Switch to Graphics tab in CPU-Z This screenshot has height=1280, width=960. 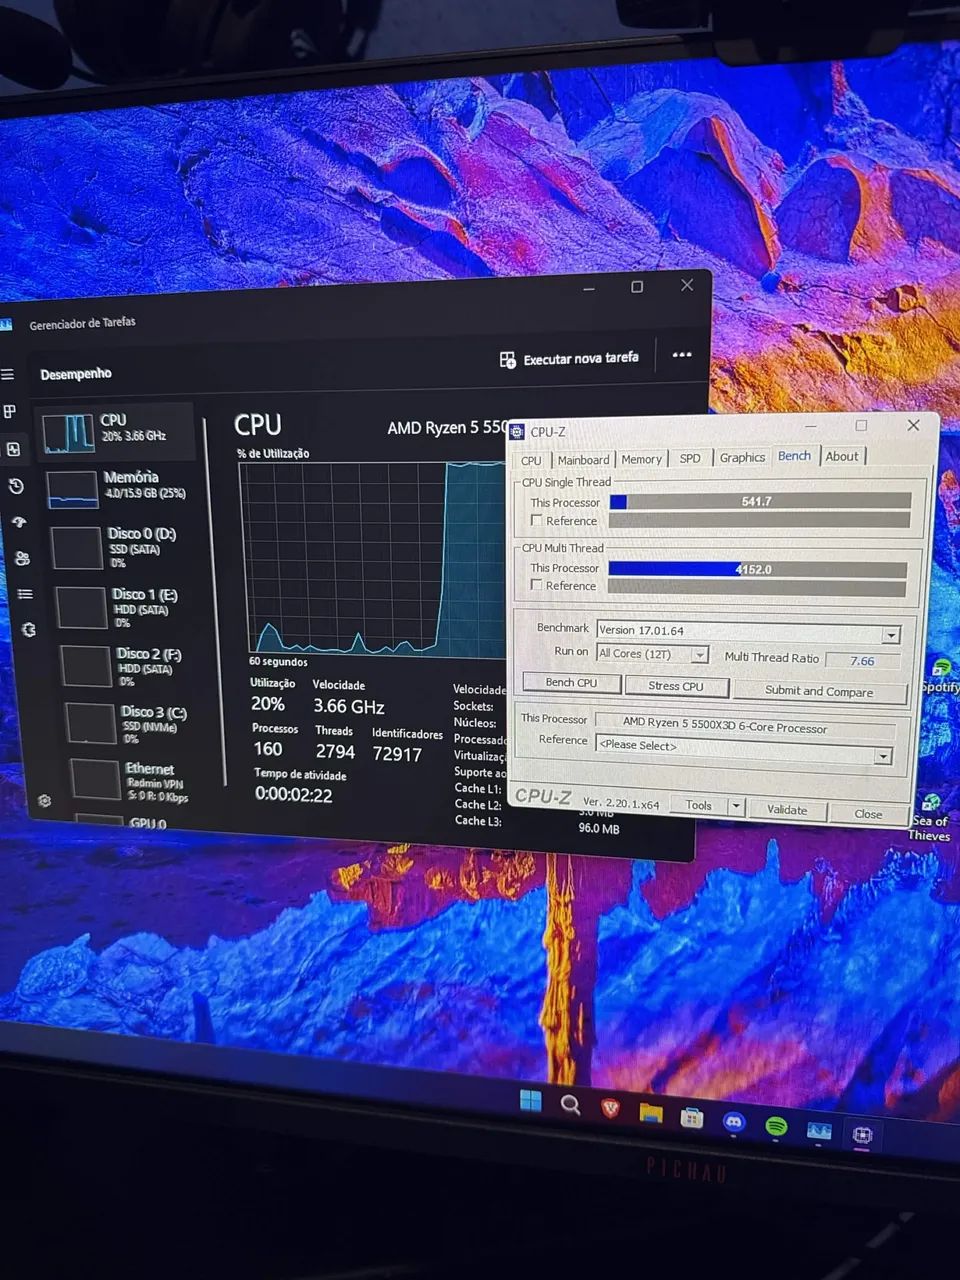(x=742, y=457)
